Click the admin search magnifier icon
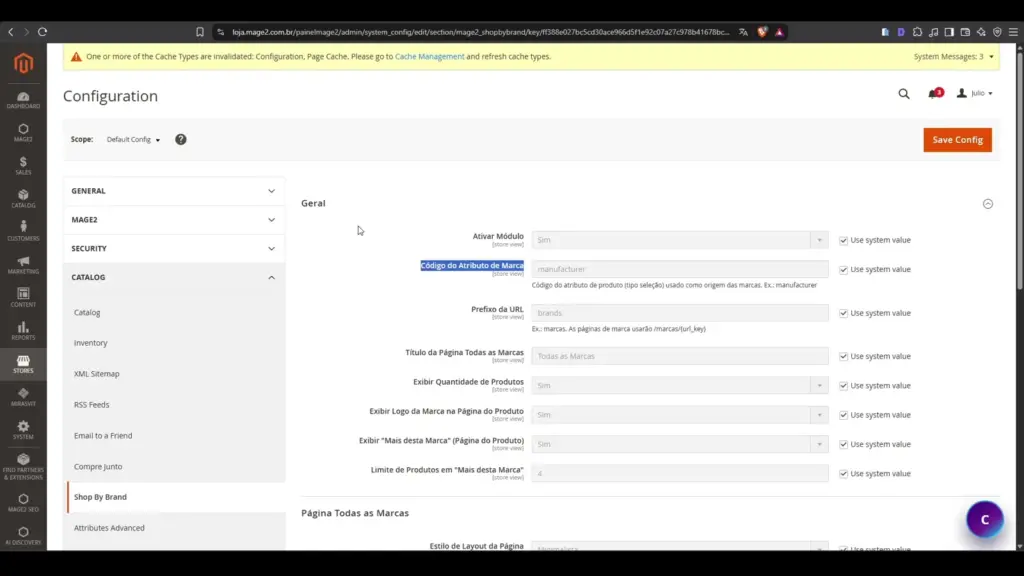 [904, 94]
